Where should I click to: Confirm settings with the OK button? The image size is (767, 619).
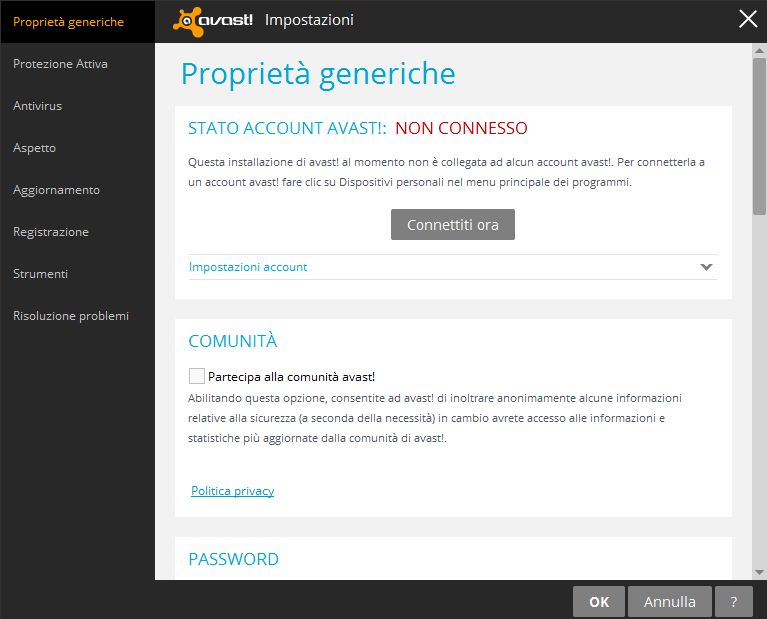point(599,602)
